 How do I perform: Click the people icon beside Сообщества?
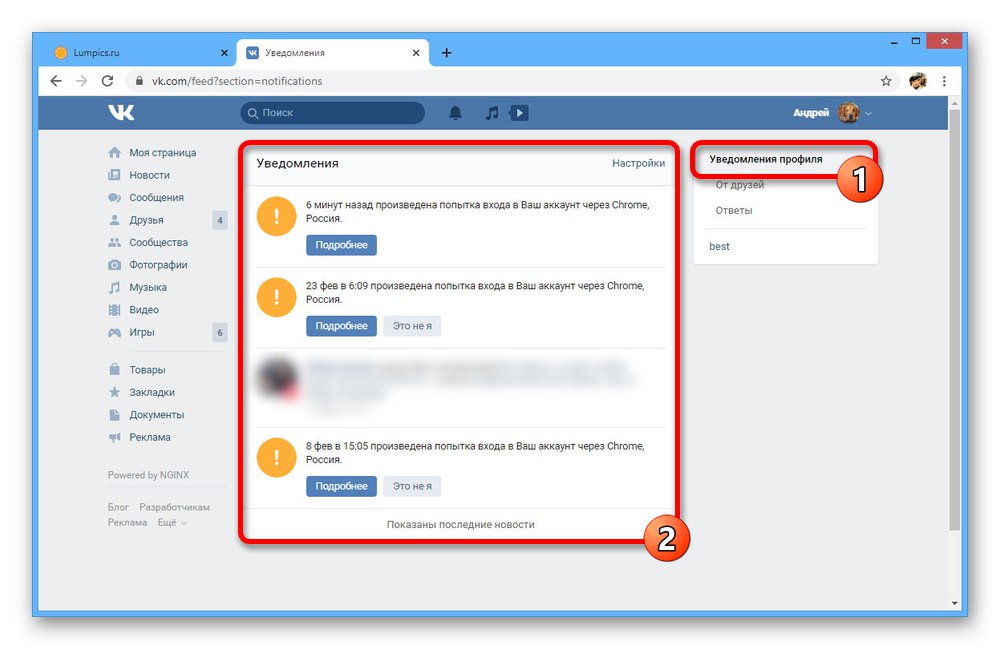(114, 242)
